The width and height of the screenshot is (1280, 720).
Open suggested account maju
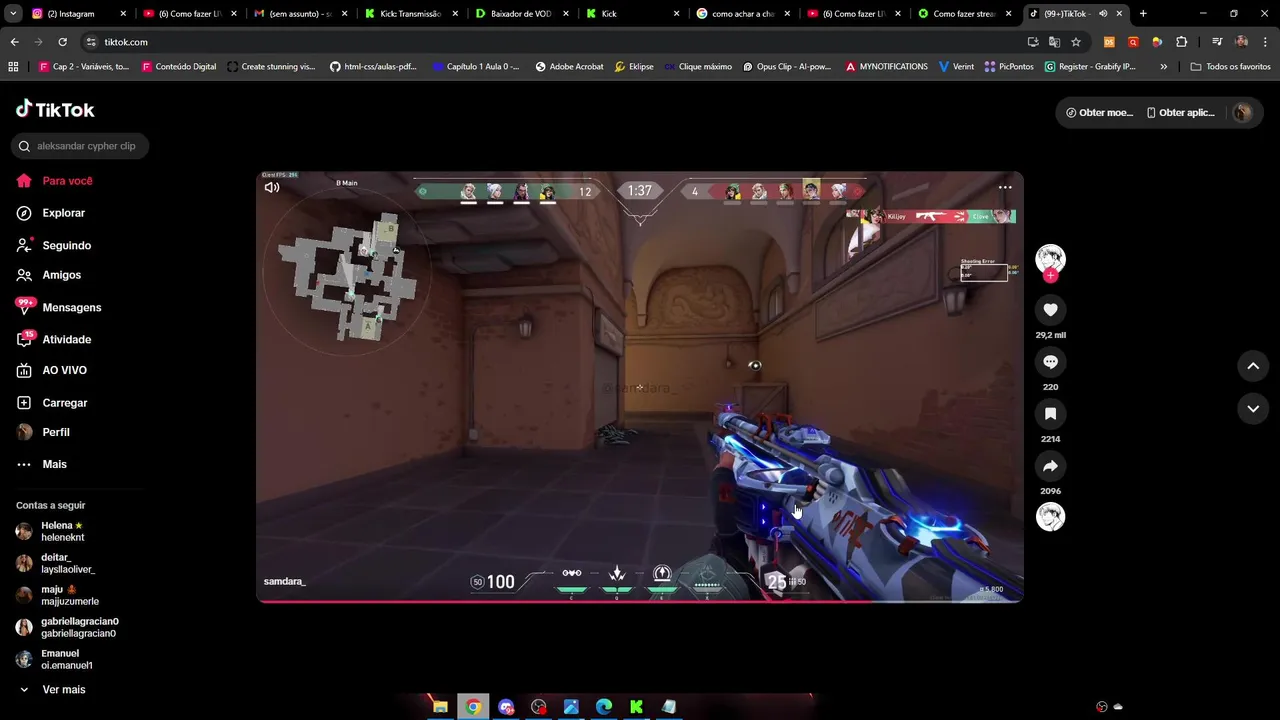point(60,595)
